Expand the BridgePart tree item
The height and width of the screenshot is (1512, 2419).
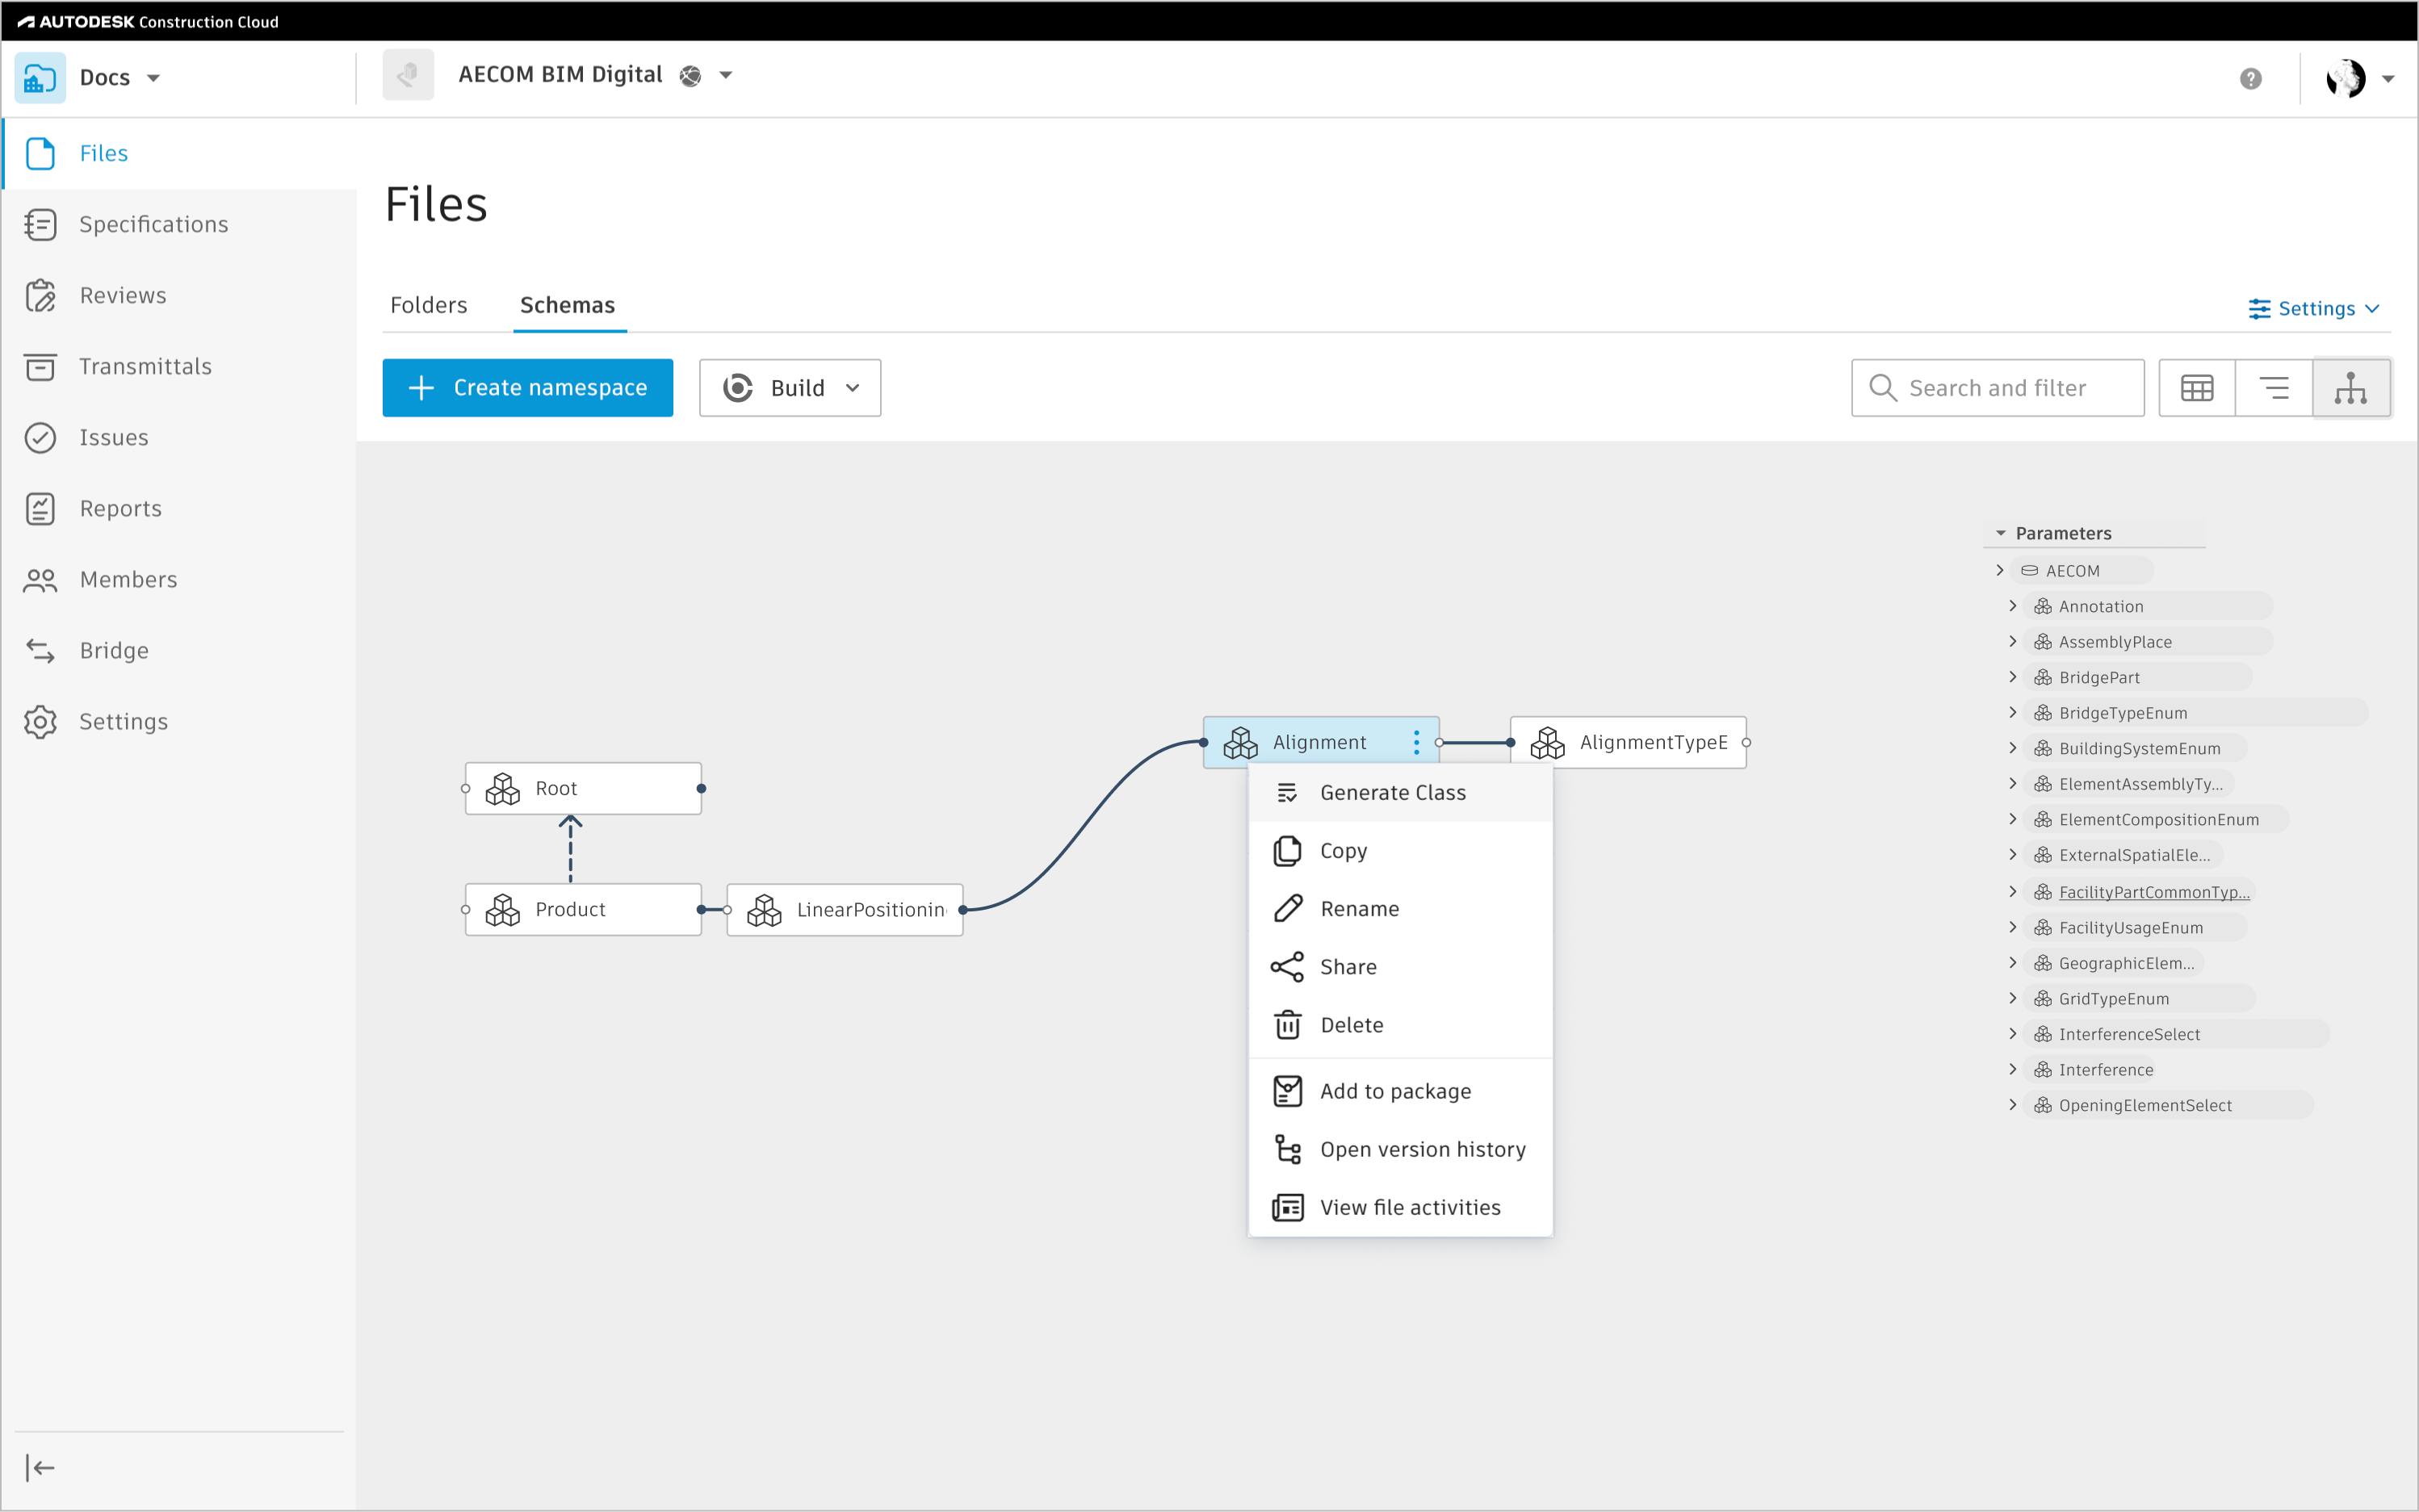point(2012,677)
